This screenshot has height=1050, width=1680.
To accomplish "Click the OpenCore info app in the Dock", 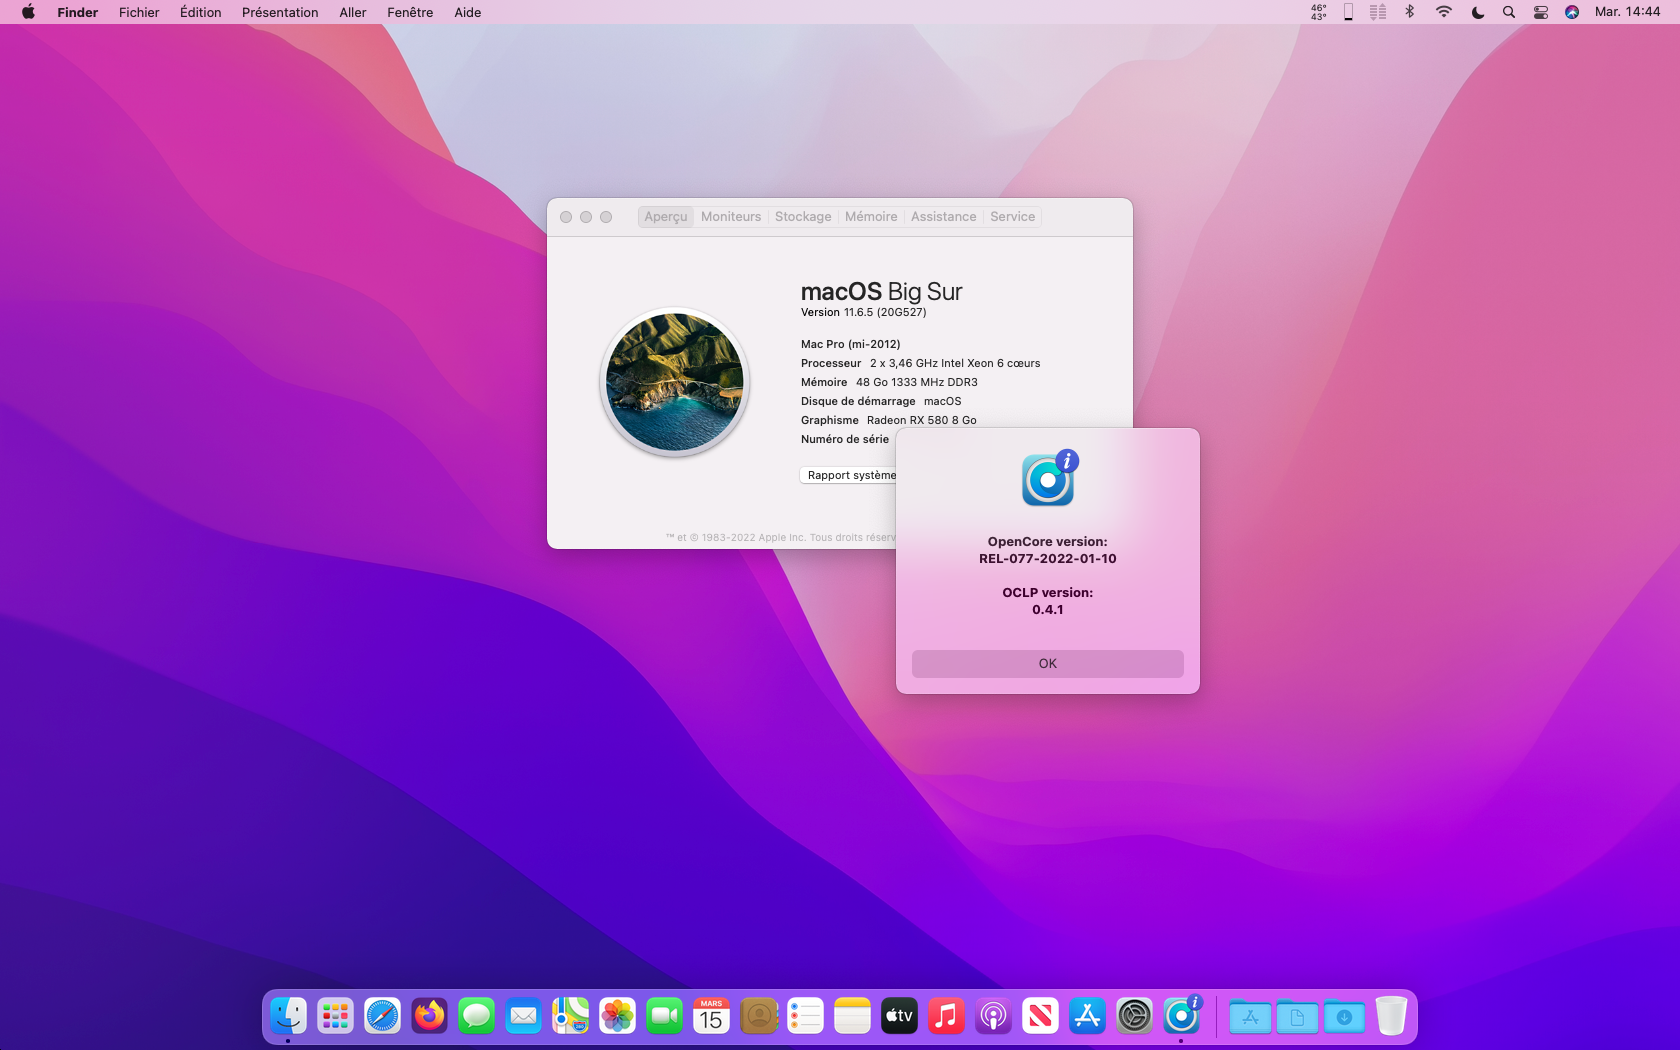I will [1182, 1016].
